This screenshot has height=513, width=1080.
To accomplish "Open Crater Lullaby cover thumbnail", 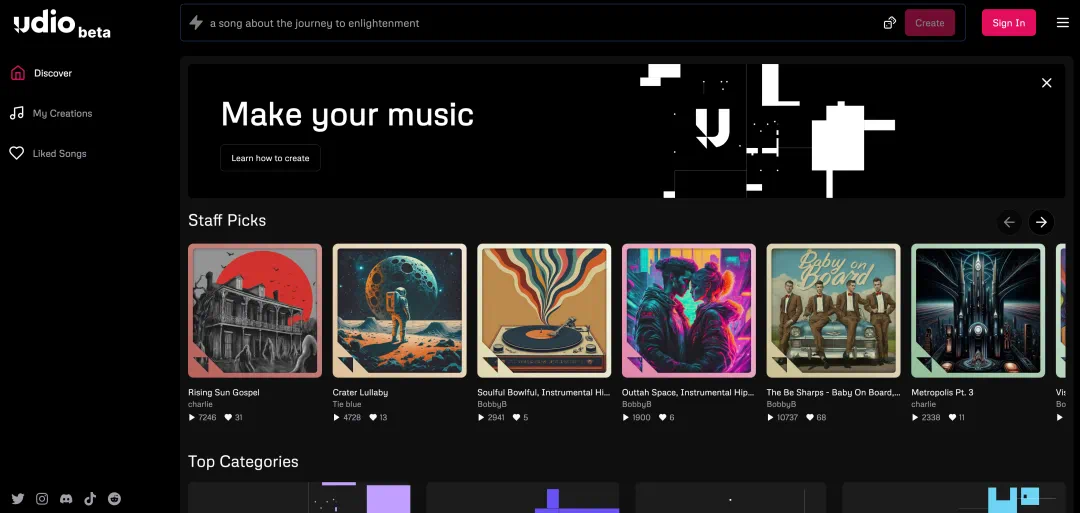I will (x=399, y=311).
